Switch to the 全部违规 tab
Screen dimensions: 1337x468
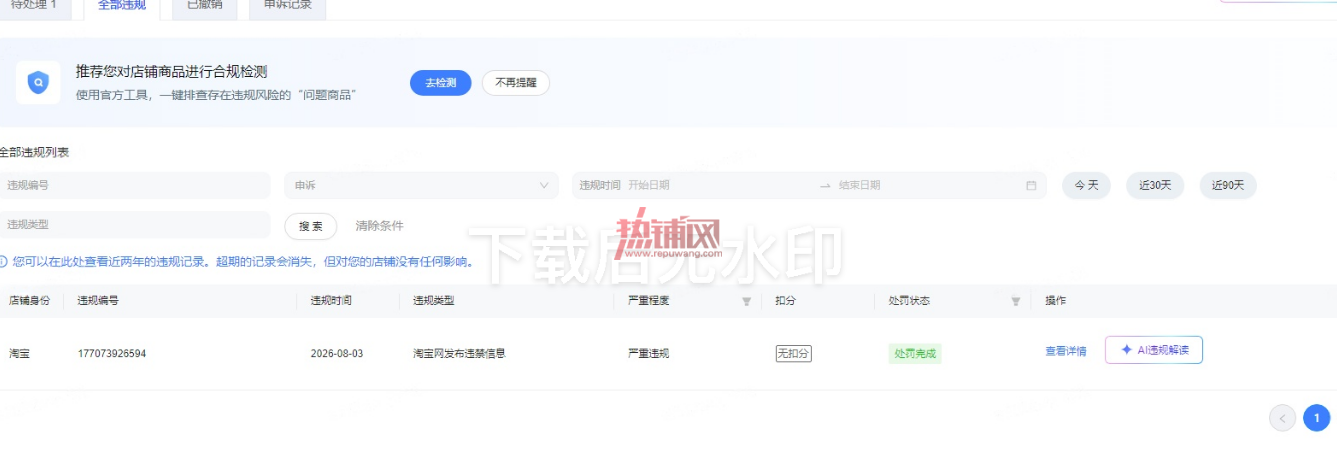coord(122,5)
